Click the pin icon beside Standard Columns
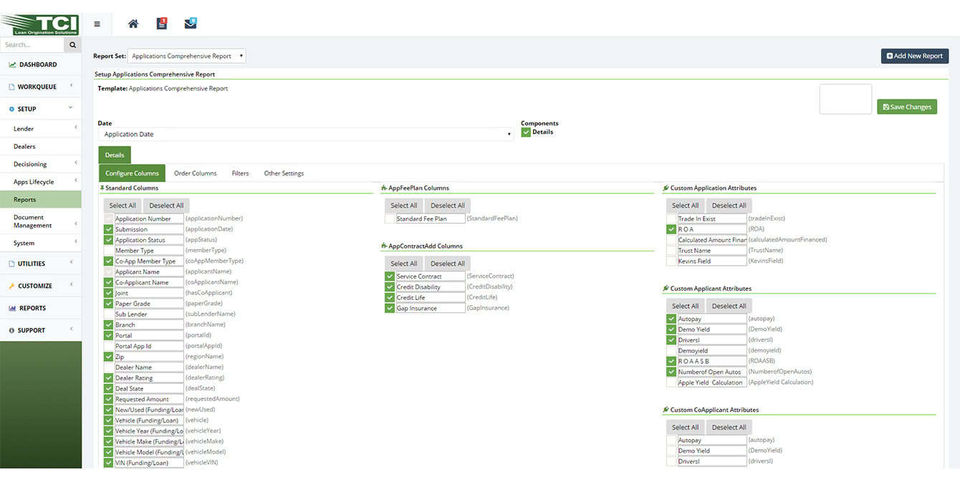Screen dimensions: 960x487 click(x=102, y=188)
